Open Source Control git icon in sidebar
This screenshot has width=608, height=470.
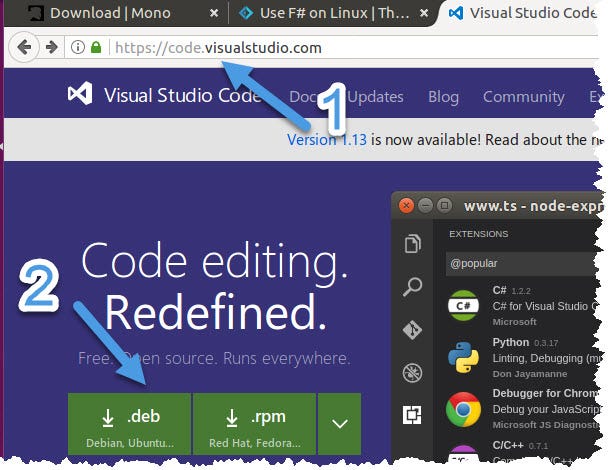(413, 330)
